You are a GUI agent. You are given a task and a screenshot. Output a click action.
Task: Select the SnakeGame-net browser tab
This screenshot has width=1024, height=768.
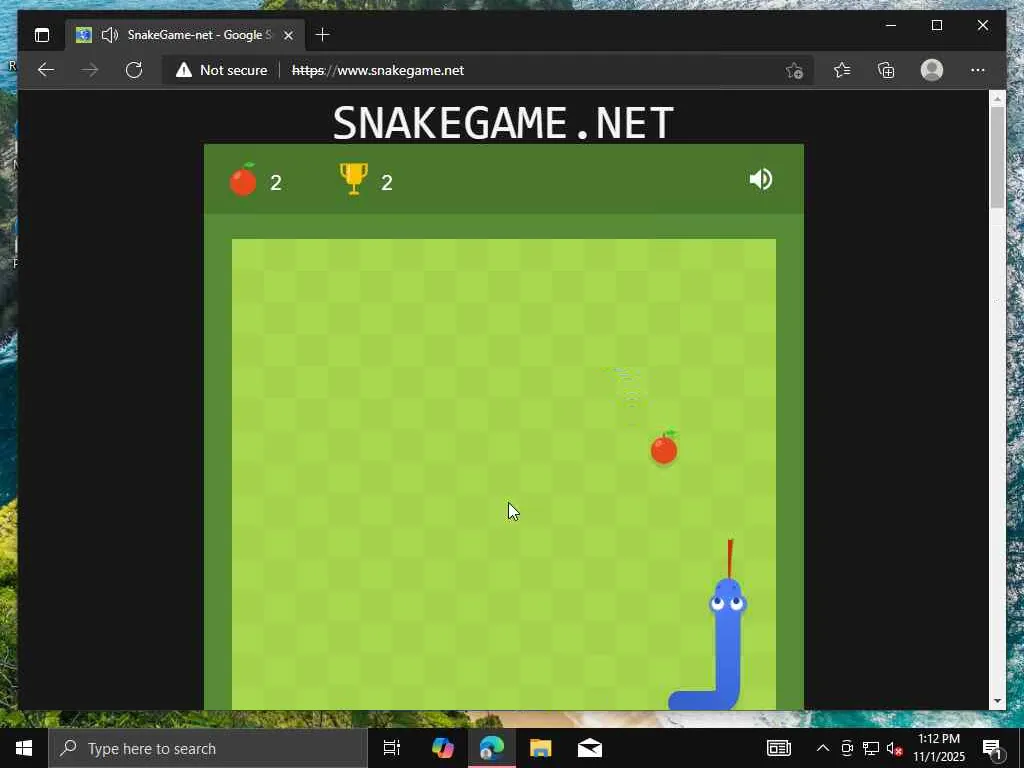click(x=185, y=35)
